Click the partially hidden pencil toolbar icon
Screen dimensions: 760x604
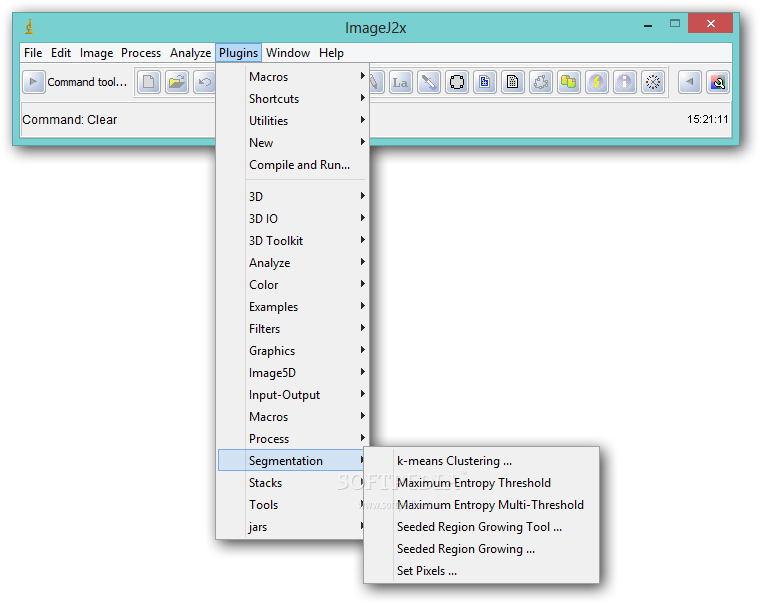376,82
